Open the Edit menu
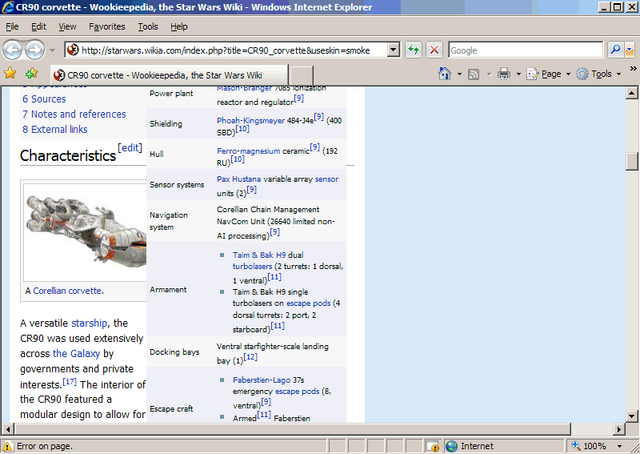The height and width of the screenshot is (454, 640). coord(39,27)
